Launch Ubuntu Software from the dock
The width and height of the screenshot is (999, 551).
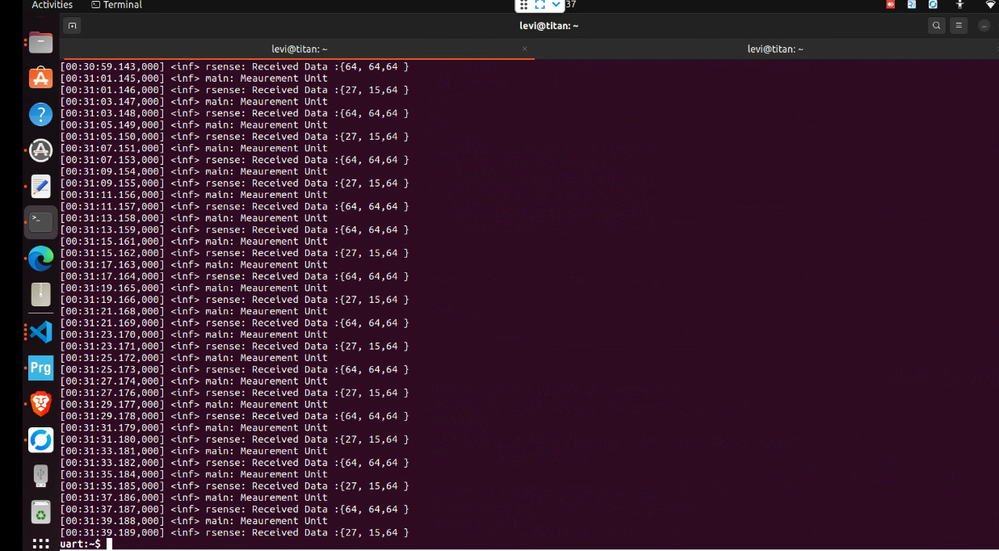tap(41, 78)
